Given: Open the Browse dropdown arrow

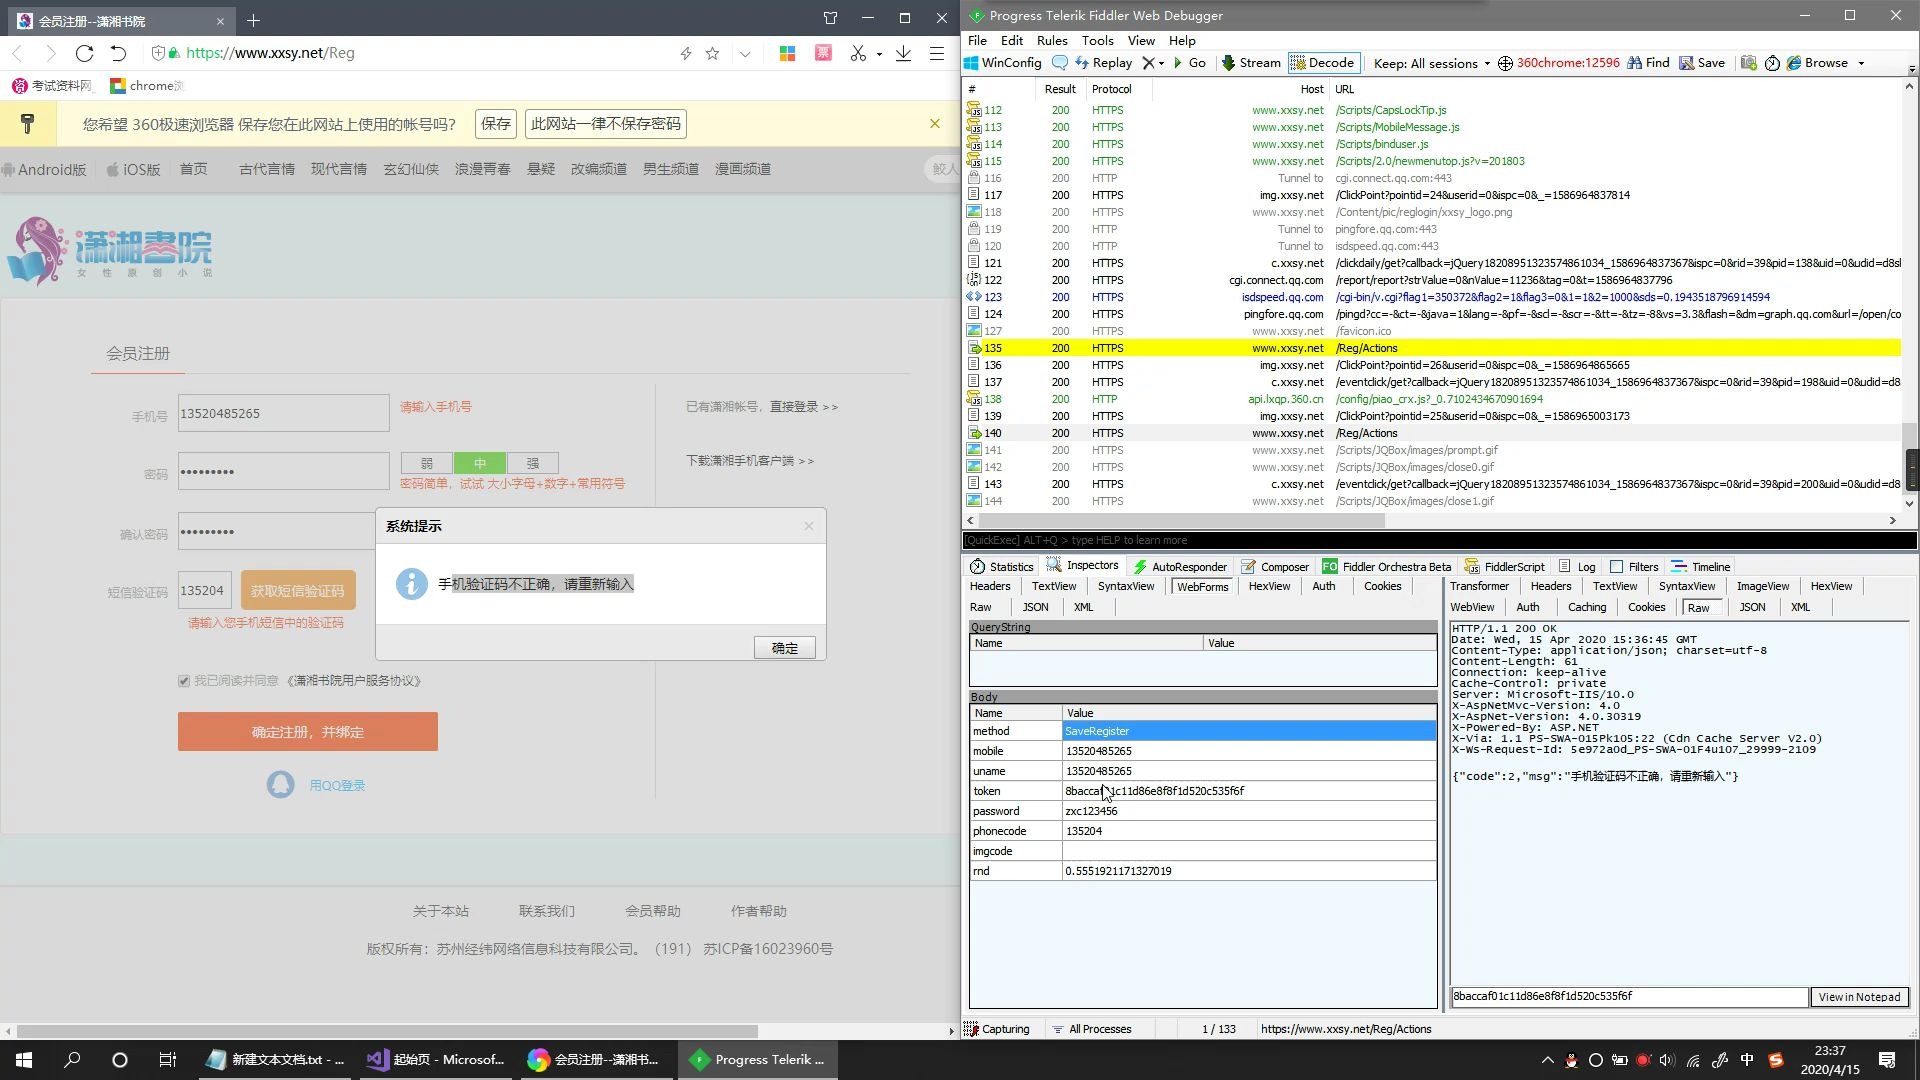Looking at the screenshot, I should 1861,63.
